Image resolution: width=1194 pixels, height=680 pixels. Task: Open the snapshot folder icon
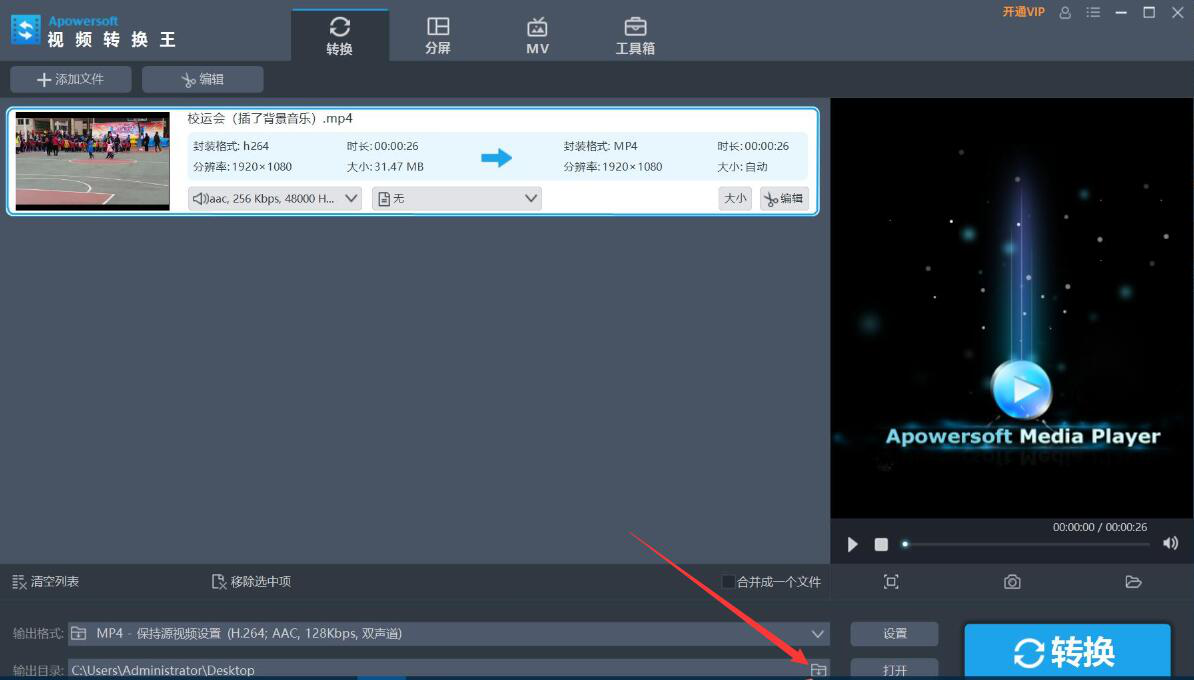point(1133,582)
